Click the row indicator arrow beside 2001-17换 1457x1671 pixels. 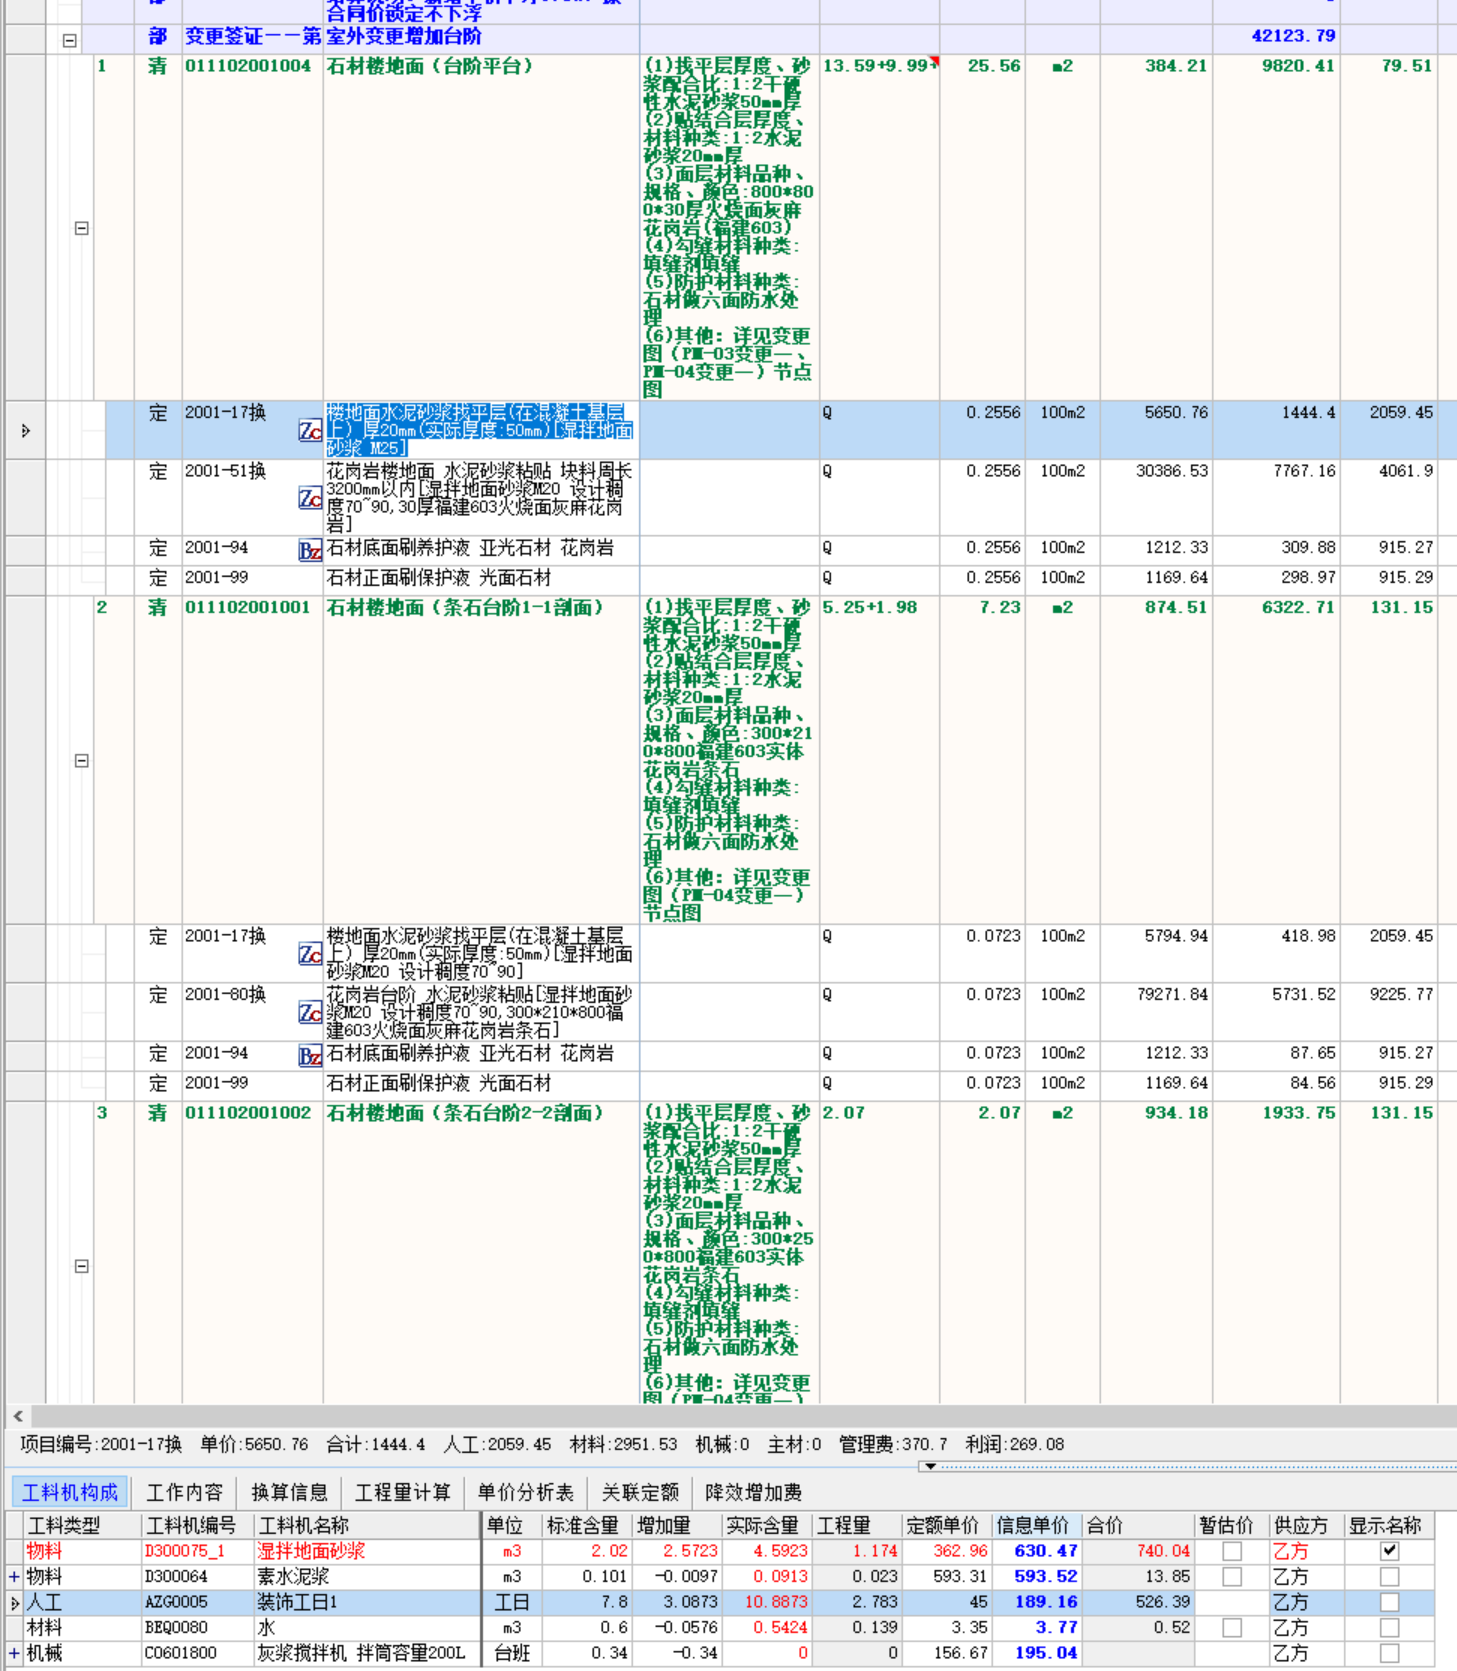click(25, 430)
